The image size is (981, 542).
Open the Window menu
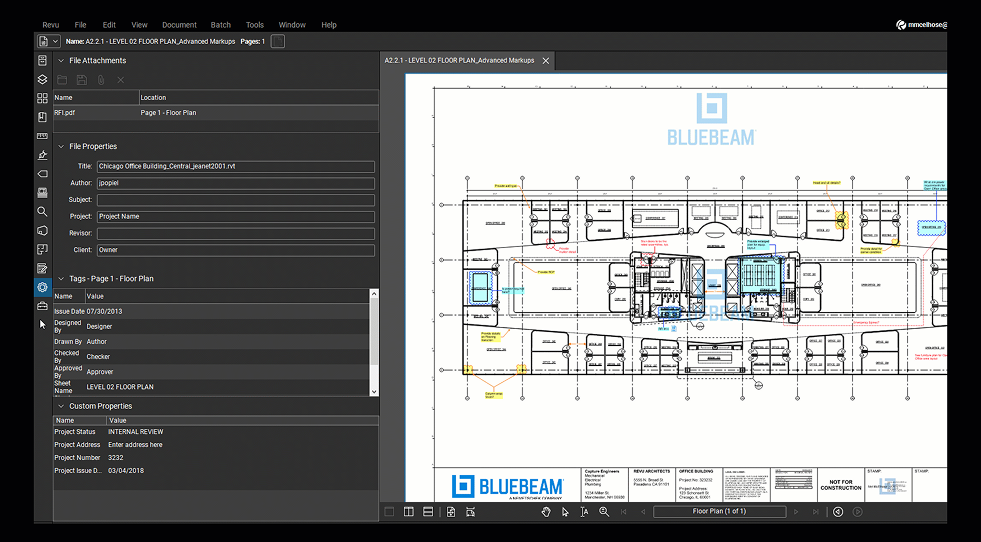(x=292, y=25)
